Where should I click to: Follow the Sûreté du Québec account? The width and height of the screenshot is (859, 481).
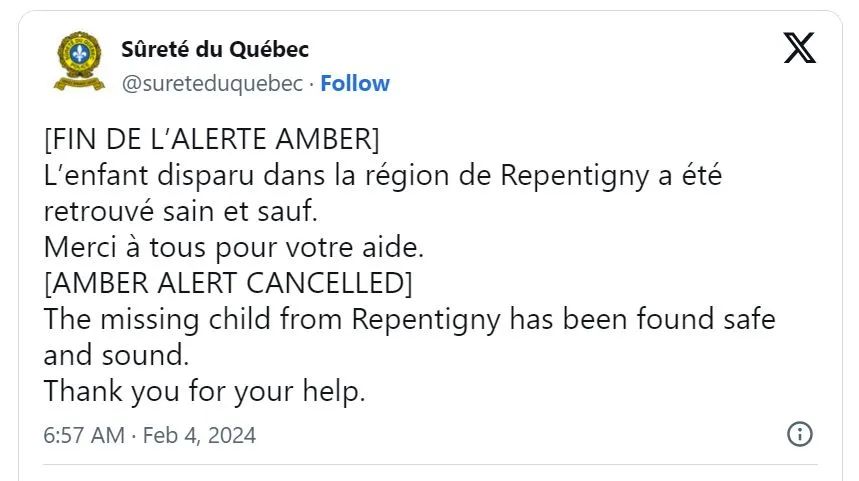coord(355,83)
